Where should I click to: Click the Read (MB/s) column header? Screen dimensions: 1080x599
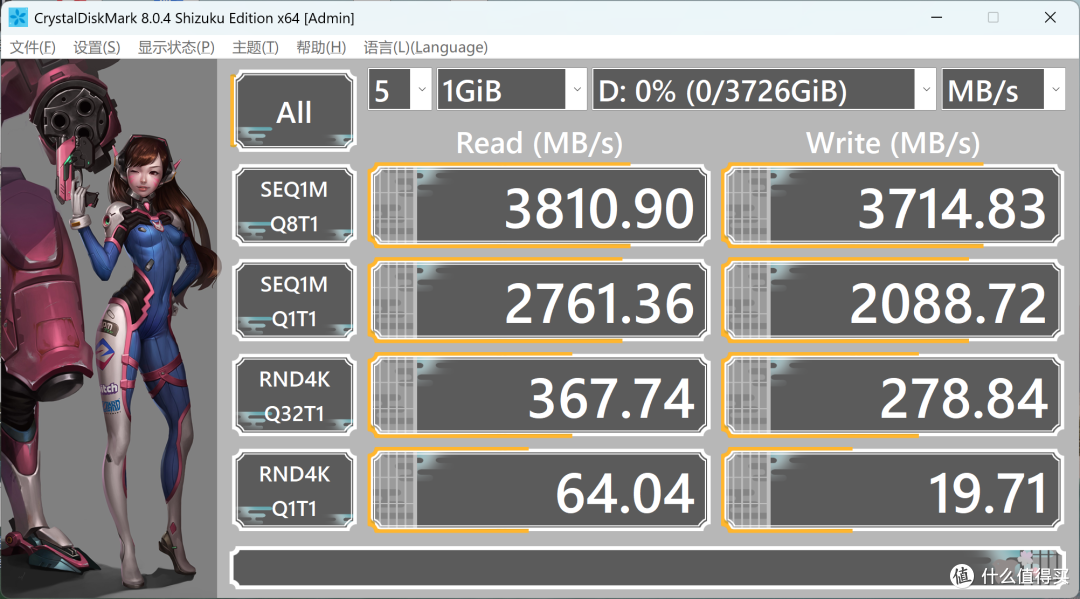point(539,143)
